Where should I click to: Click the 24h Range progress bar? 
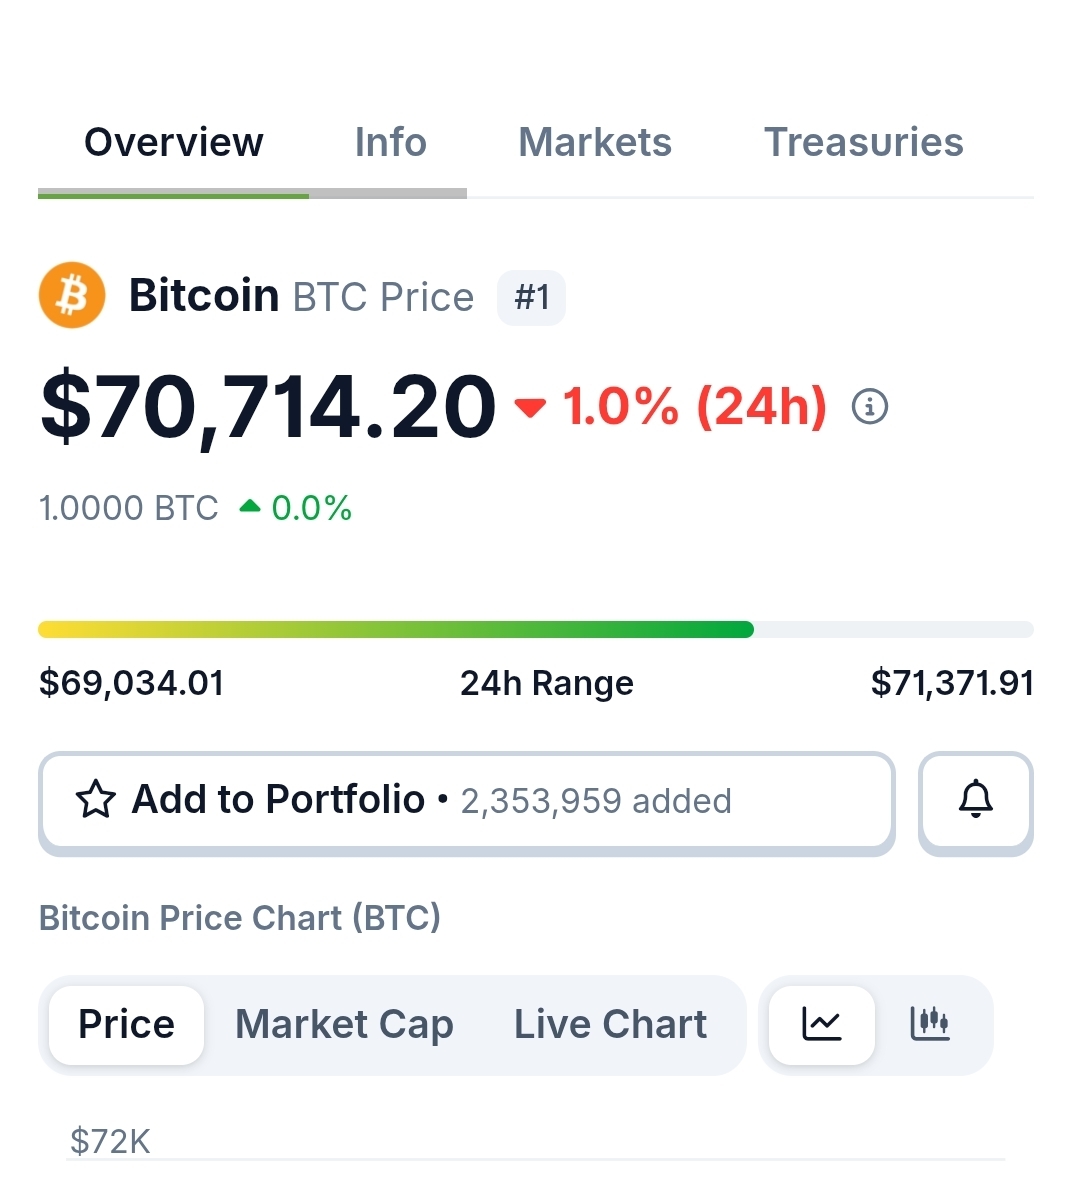pyautogui.click(x=536, y=629)
